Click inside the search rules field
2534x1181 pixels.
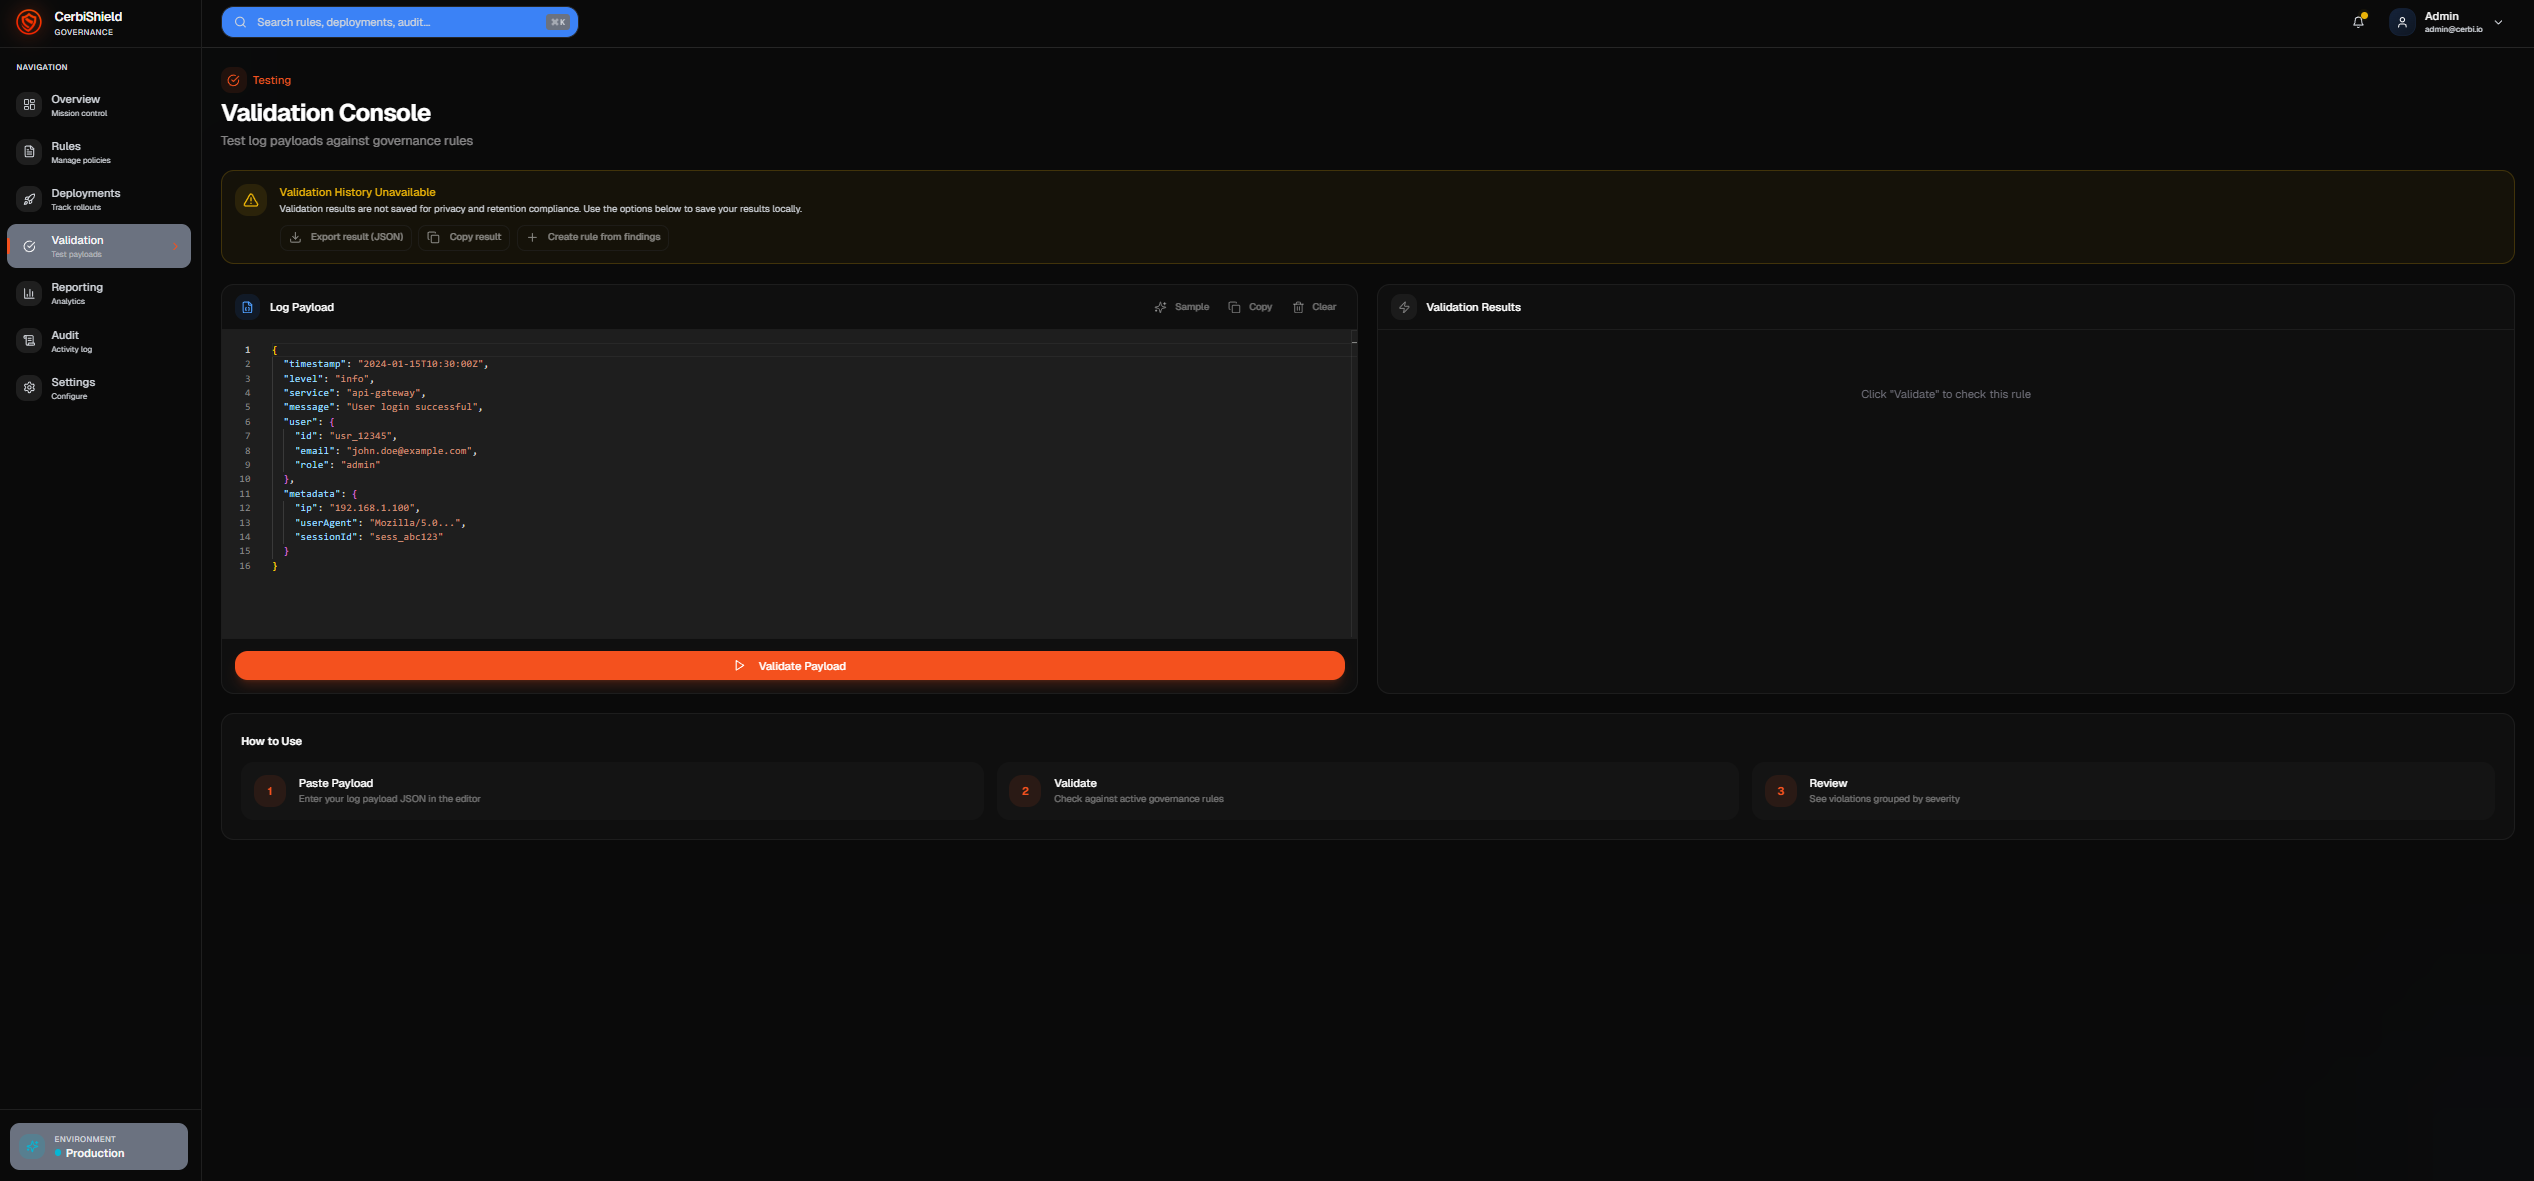coord(390,21)
